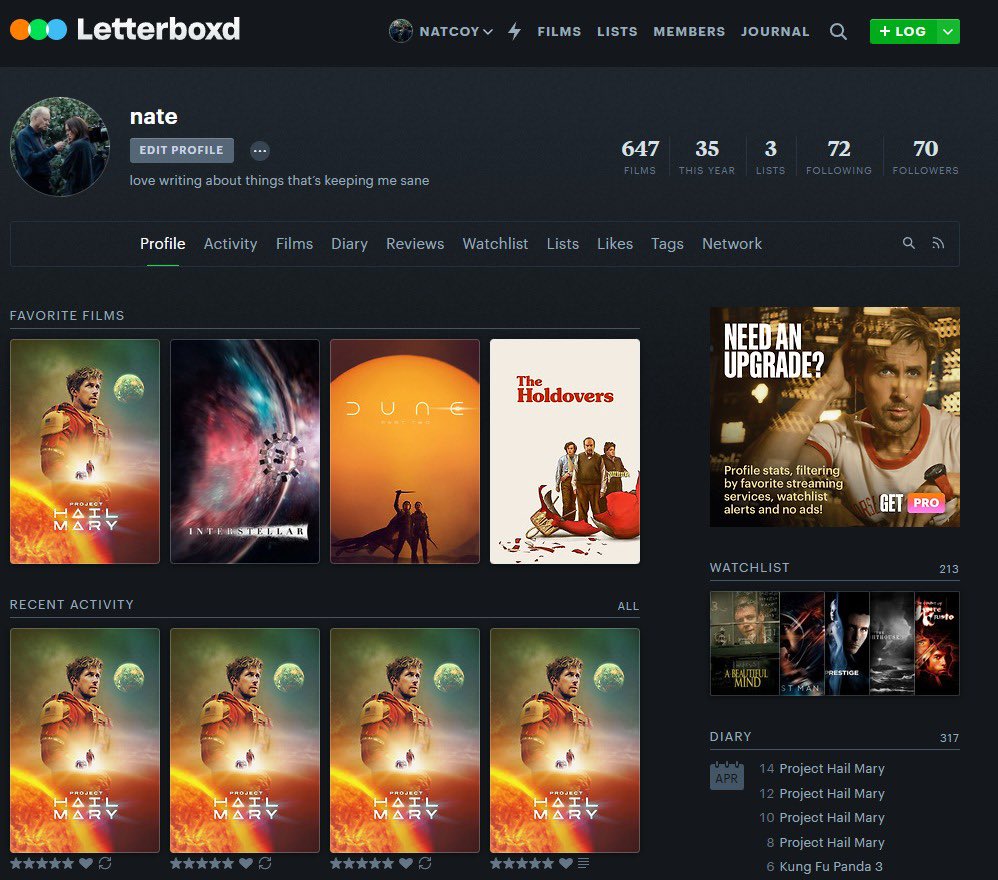This screenshot has height=880, width=998.
Task: Click the green + LOG button
Action: [x=903, y=31]
